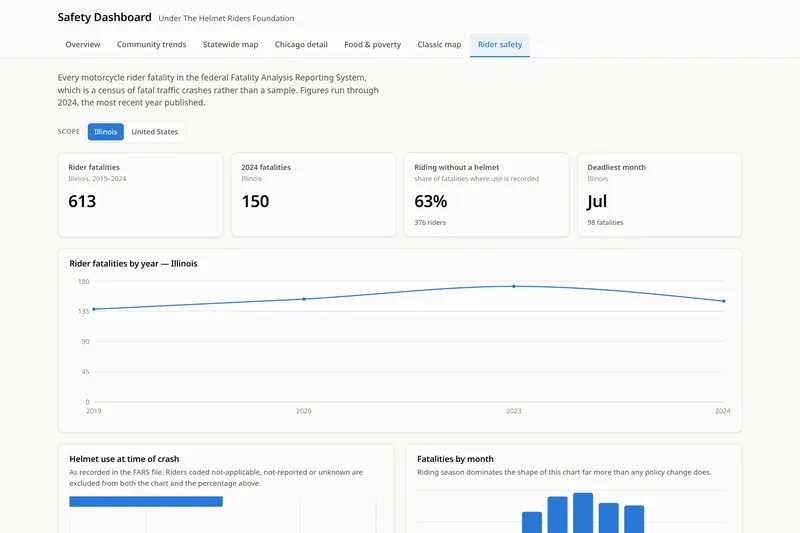The width and height of the screenshot is (800, 533).
Task: Click the Riding without a helmet card title
Action: (457, 167)
